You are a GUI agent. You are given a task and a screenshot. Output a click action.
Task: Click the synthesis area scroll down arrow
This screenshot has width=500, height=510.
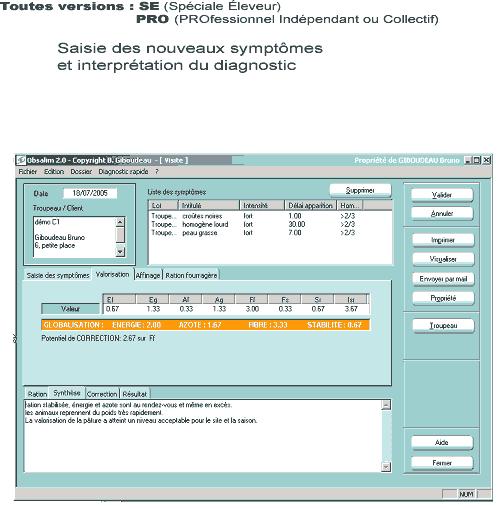coord(386,467)
